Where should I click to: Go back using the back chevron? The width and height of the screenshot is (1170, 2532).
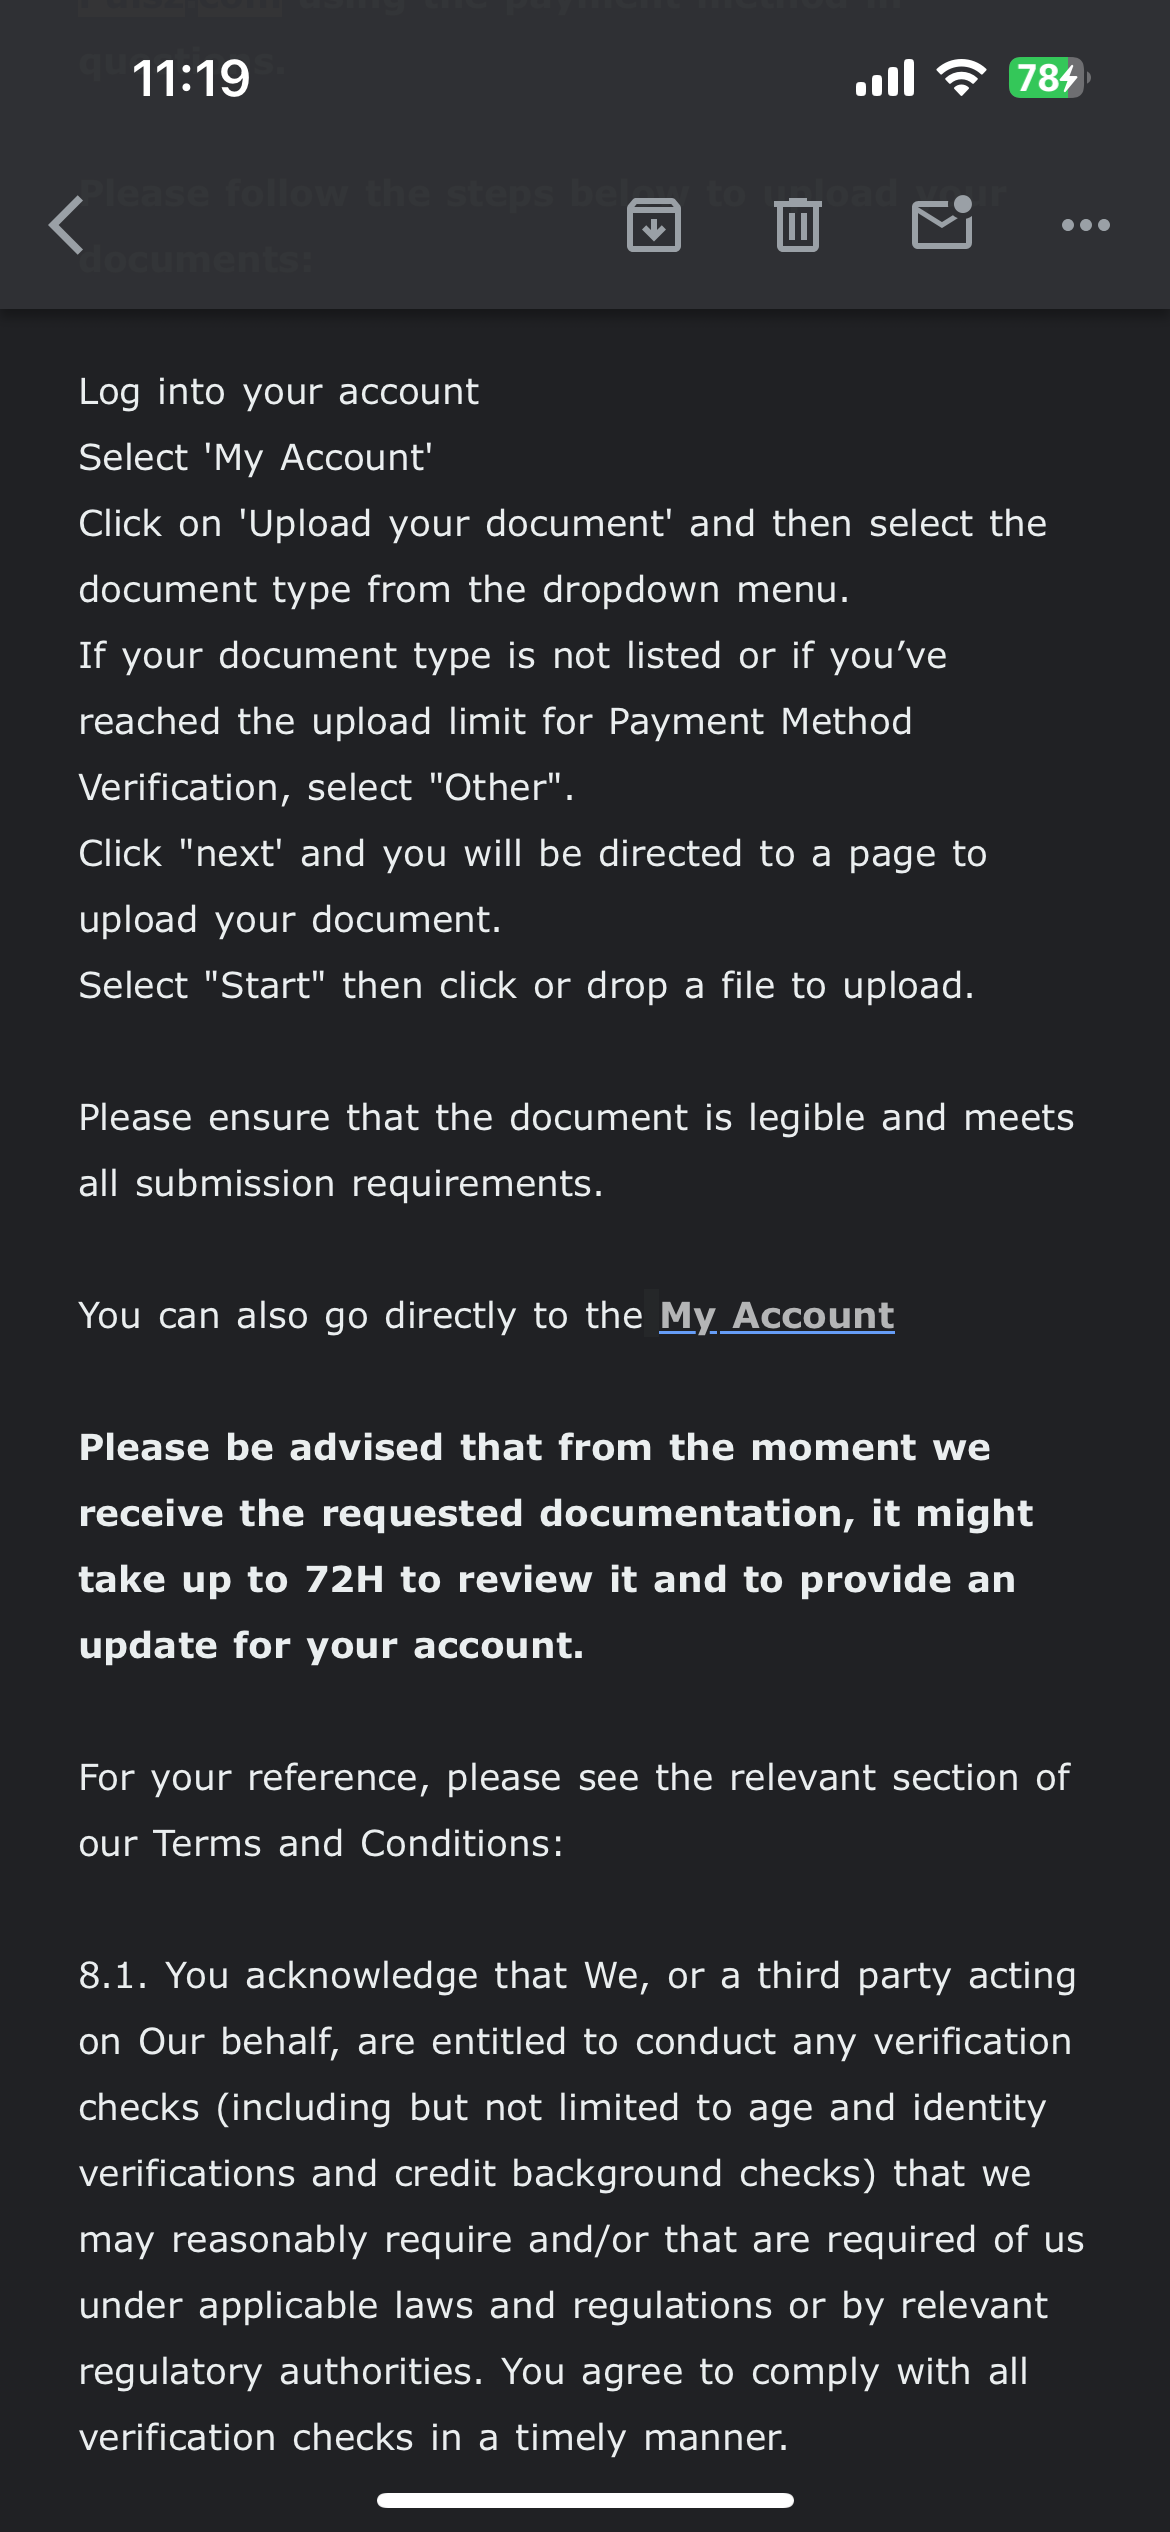pyautogui.click(x=67, y=225)
